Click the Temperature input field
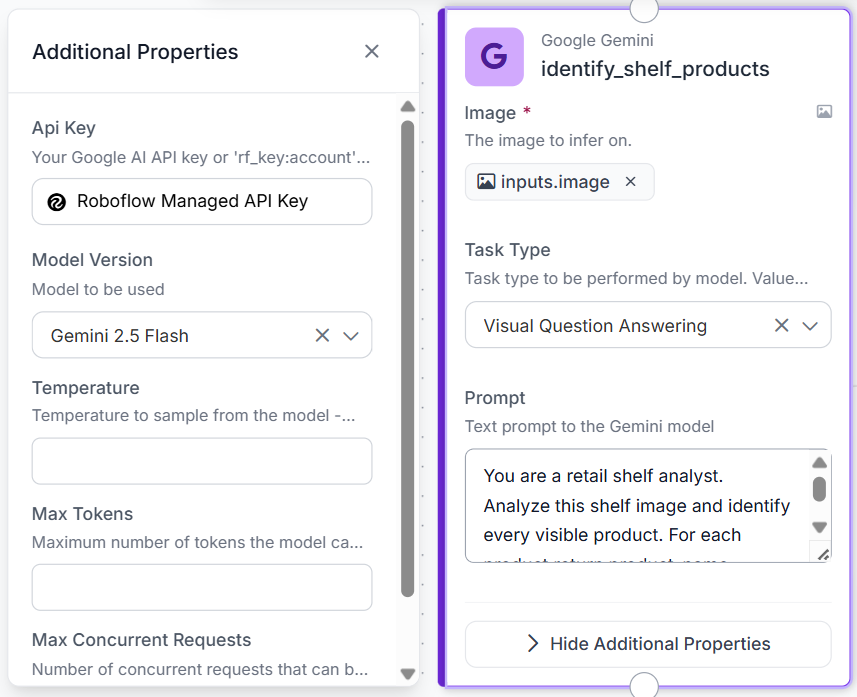 click(202, 461)
